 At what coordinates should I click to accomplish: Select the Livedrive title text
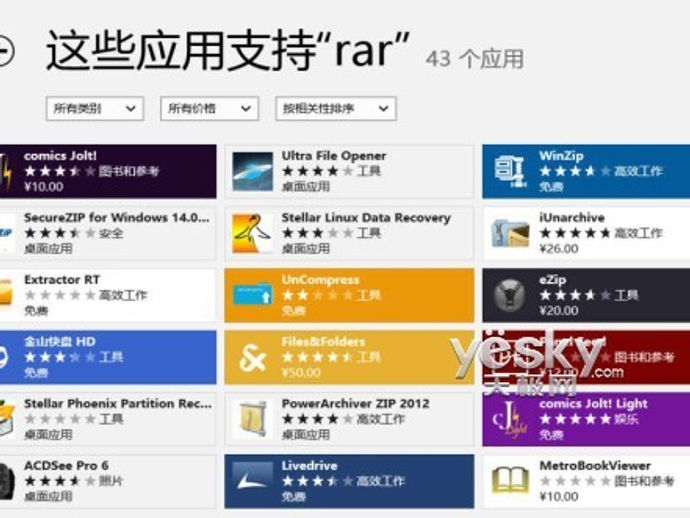click(x=309, y=466)
